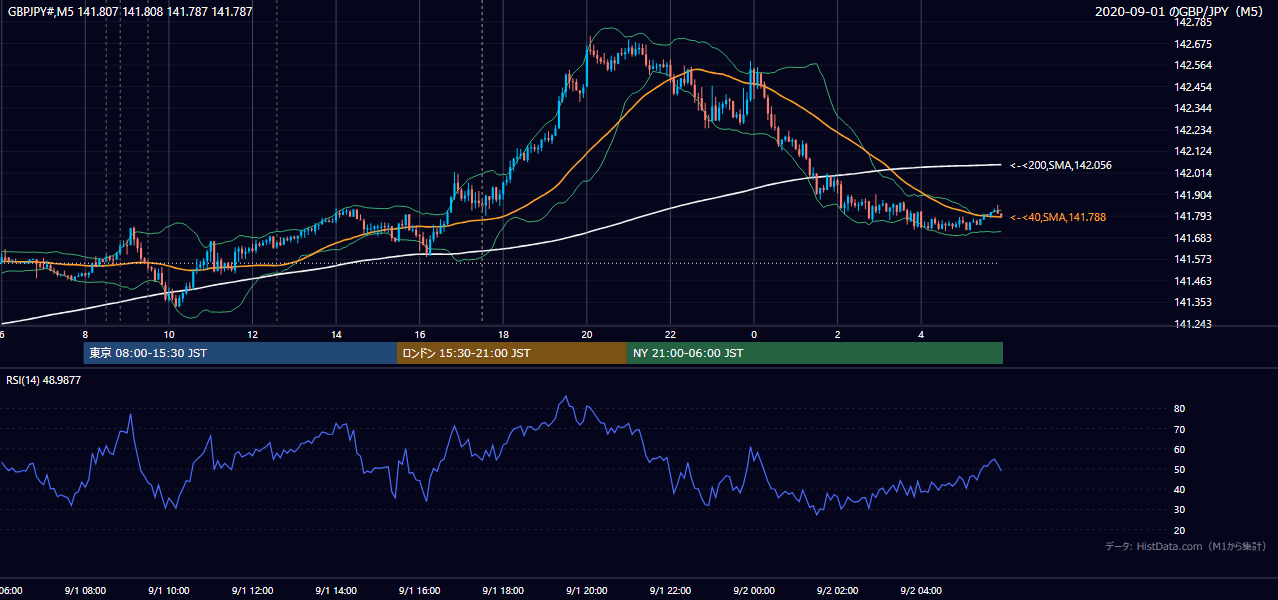Screen dimensions: 1278x600
Task: Click the 9/1 20:00 time label
Action: [587, 591]
